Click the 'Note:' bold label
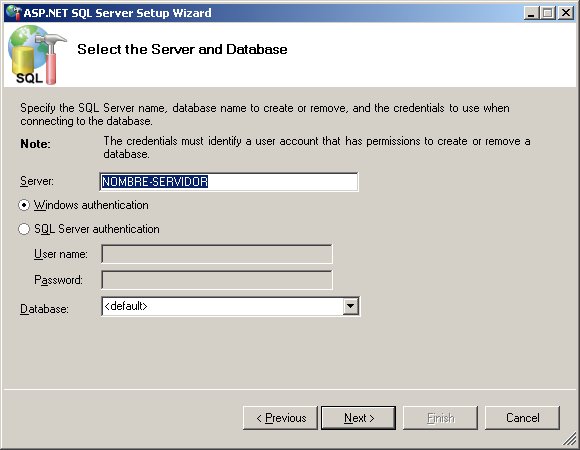The height and width of the screenshot is (450, 580). pos(36,144)
